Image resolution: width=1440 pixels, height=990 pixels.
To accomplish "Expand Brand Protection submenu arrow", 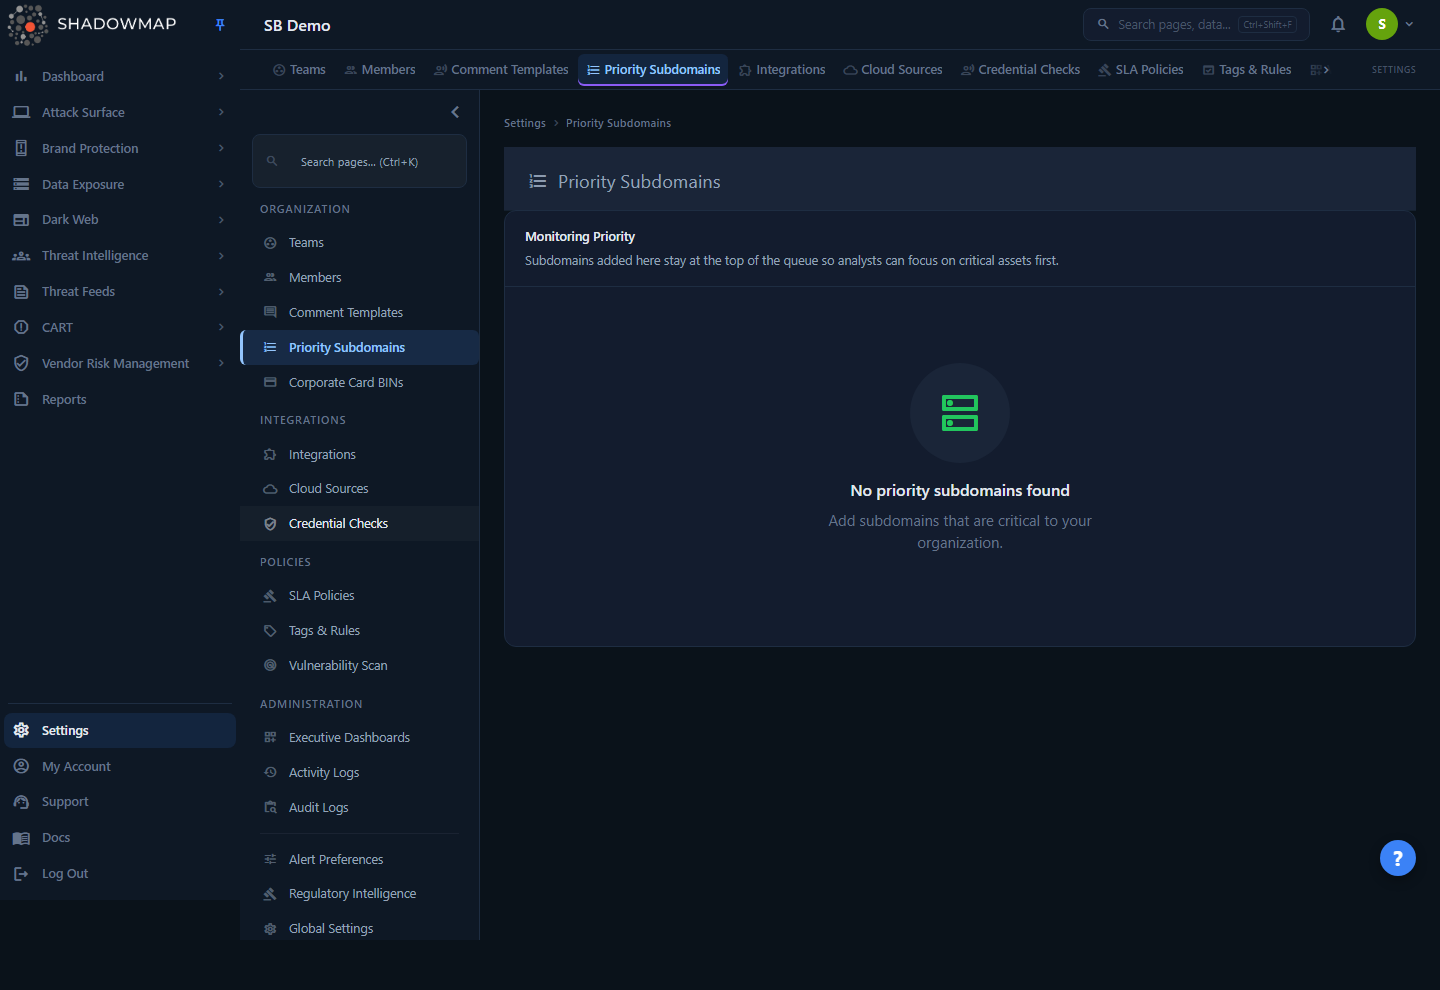I will [x=221, y=148].
